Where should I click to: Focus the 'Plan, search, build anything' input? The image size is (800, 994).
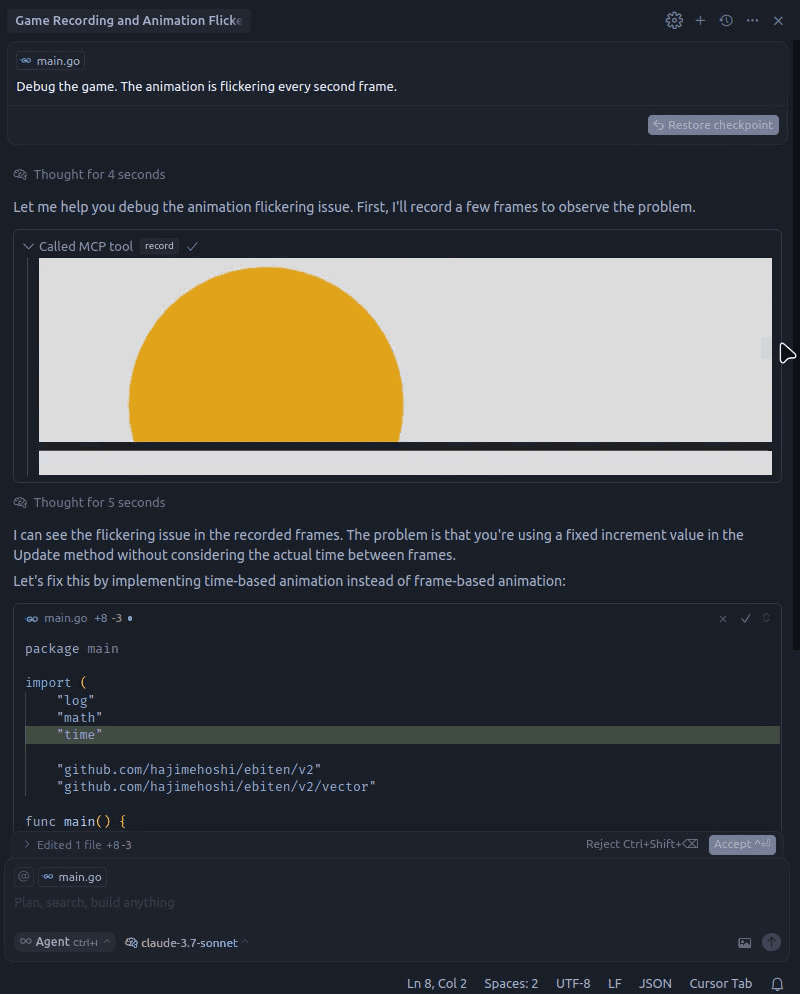[x=396, y=902]
